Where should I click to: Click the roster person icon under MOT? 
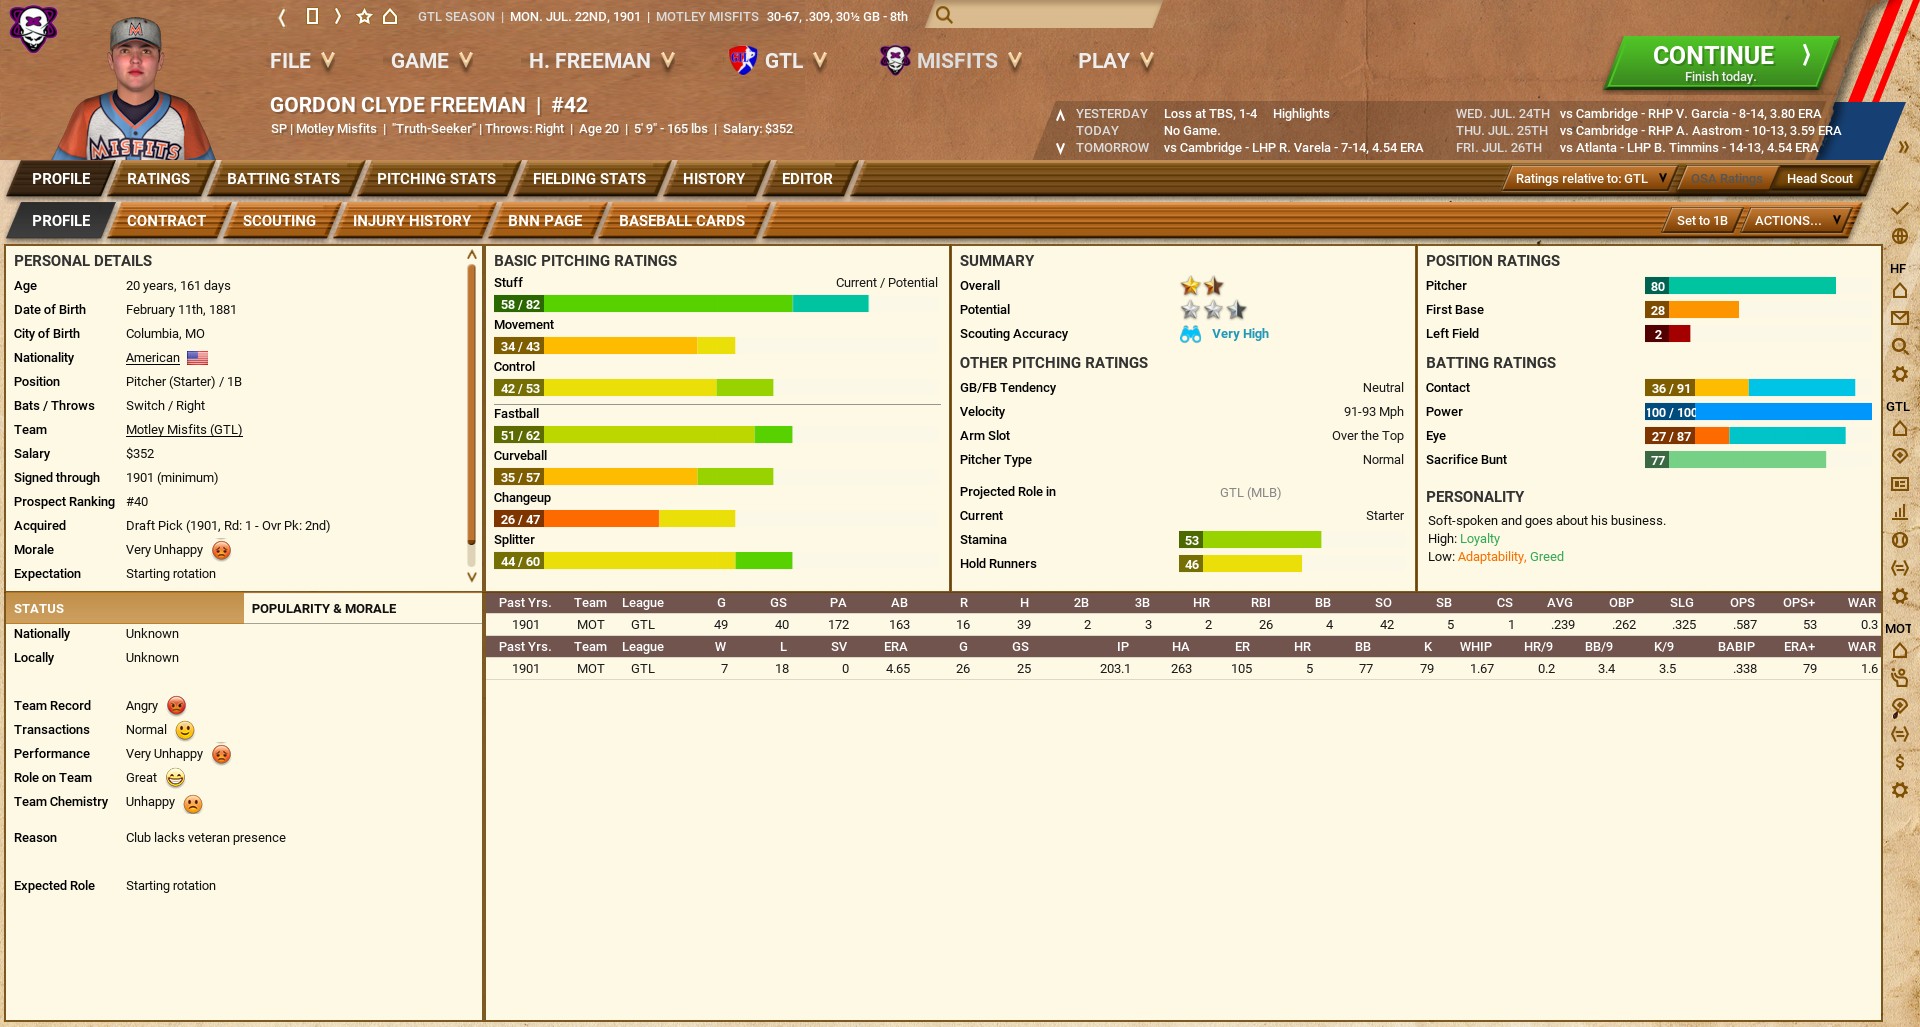(x=1900, y=678)
